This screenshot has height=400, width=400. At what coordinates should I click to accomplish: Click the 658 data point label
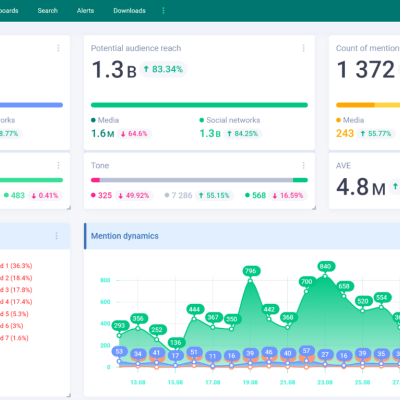tap(344, 286)
